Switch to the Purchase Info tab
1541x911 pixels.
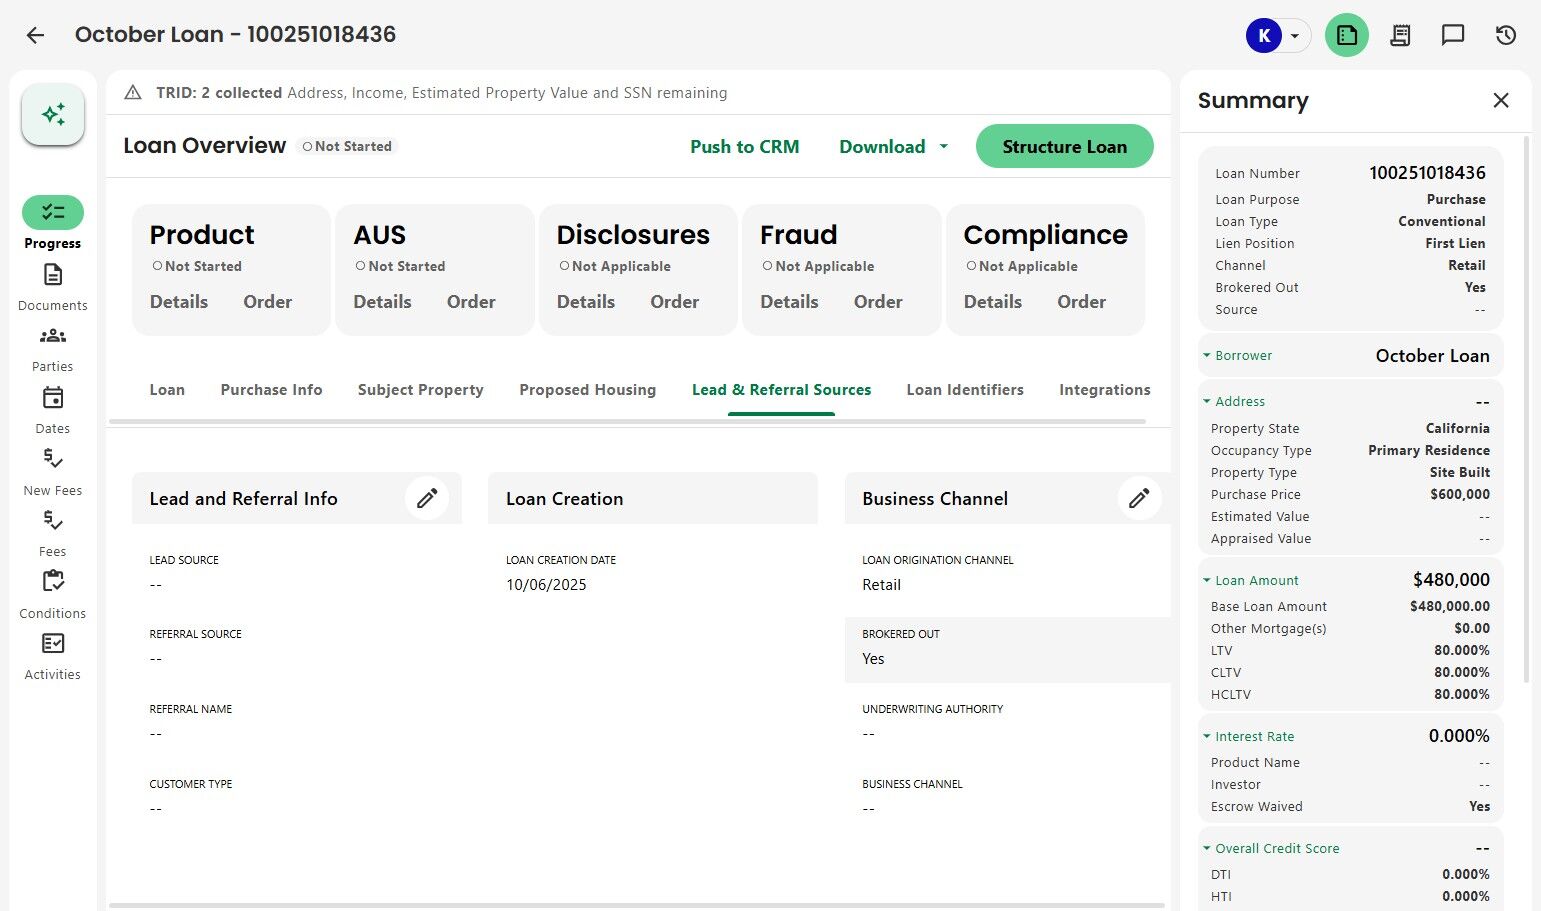coord(271,390)
